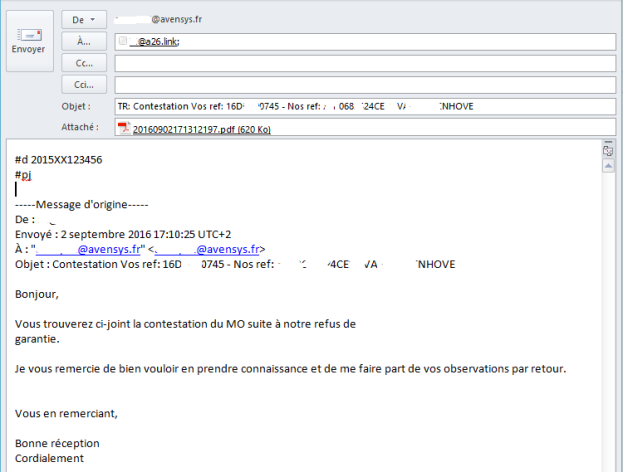The width and height of the screenshot is (623, 472).
Task: Click the Cc... button
Action: tap(85, 63)
